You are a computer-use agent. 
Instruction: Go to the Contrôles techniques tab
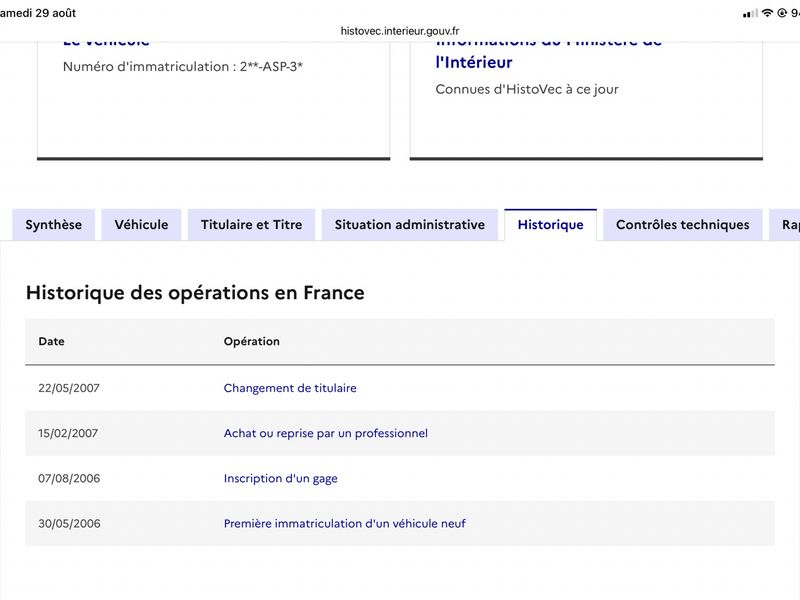pyautogui.click(x=683, y=224)
